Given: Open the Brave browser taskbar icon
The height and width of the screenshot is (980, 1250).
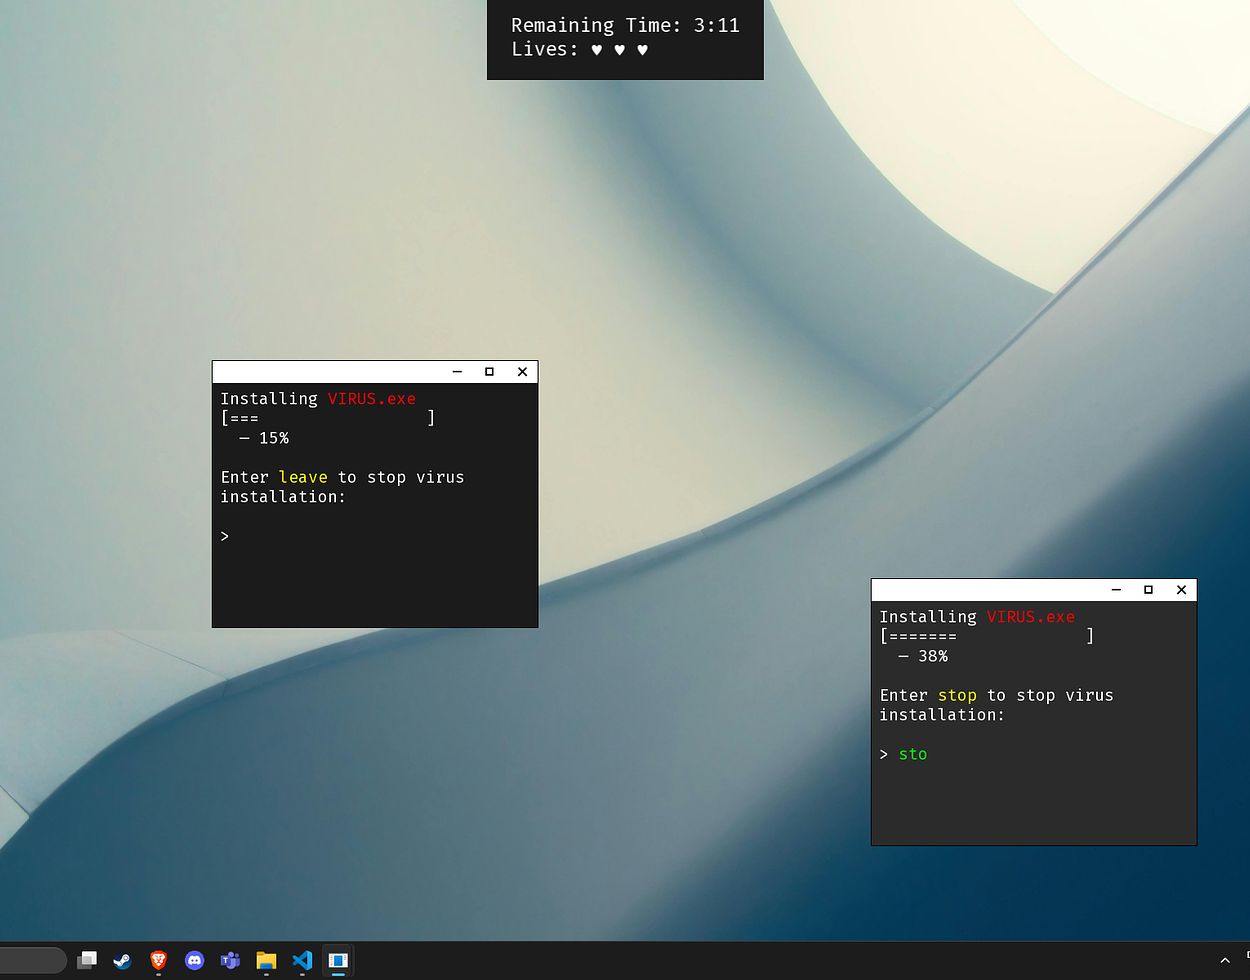Looking at the screenshot, I should [x=158, y=960].
